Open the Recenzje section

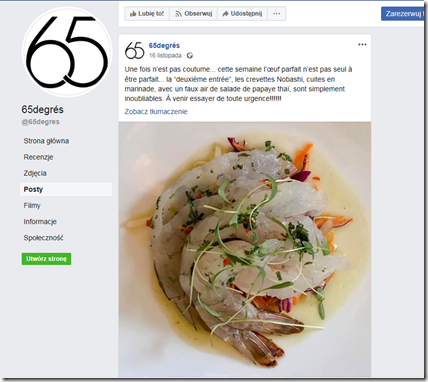(x=38, y=157)
